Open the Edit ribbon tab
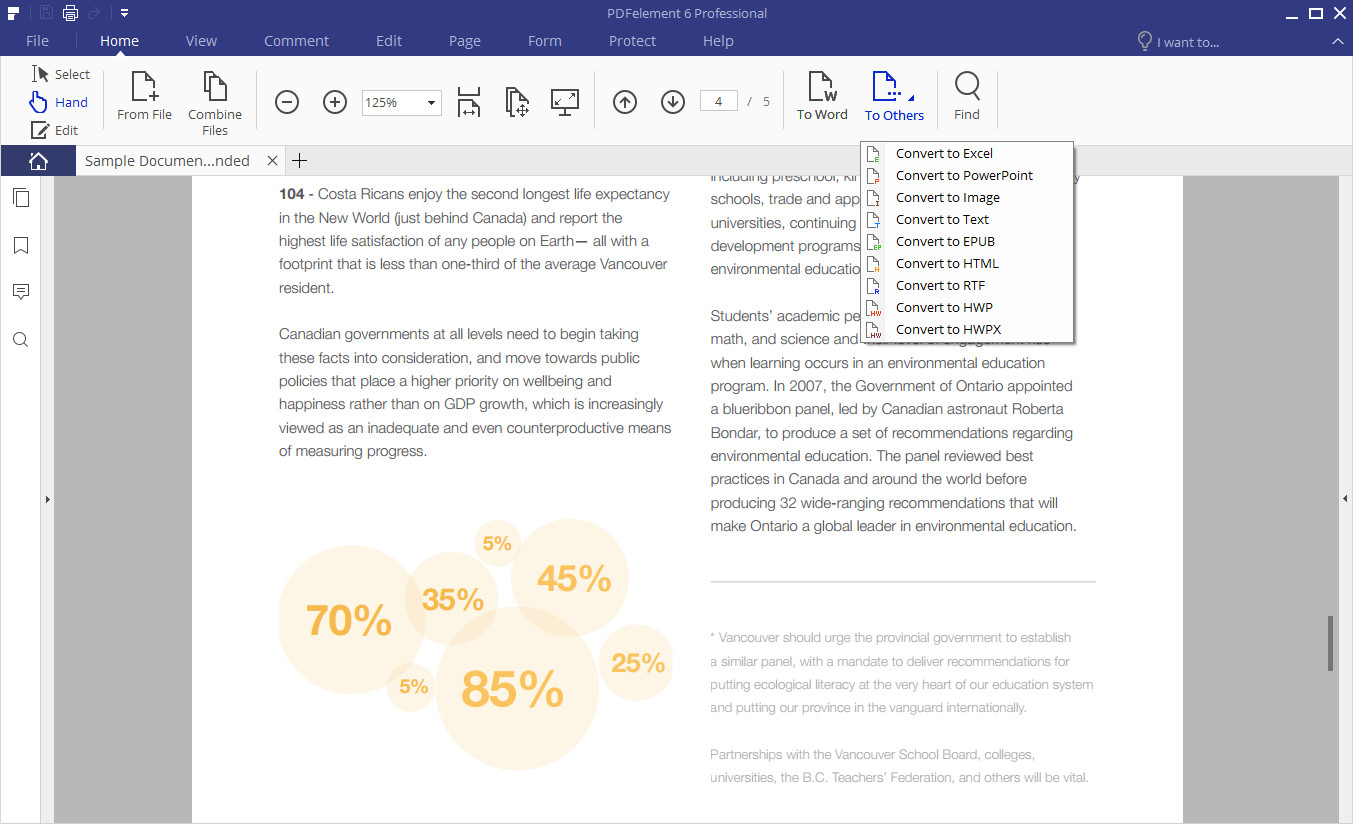Image resolution: width=1353 pixels, height=824 pixels. click(x=389, y=41)
